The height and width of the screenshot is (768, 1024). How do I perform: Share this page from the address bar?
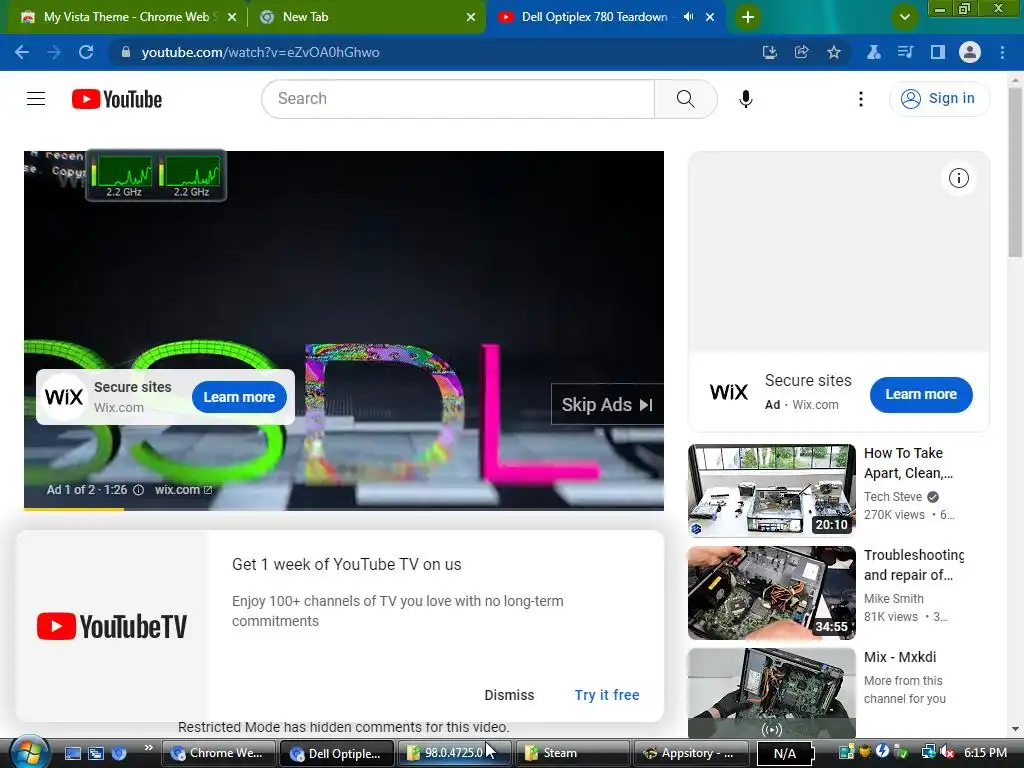click(x=801, y=52)
